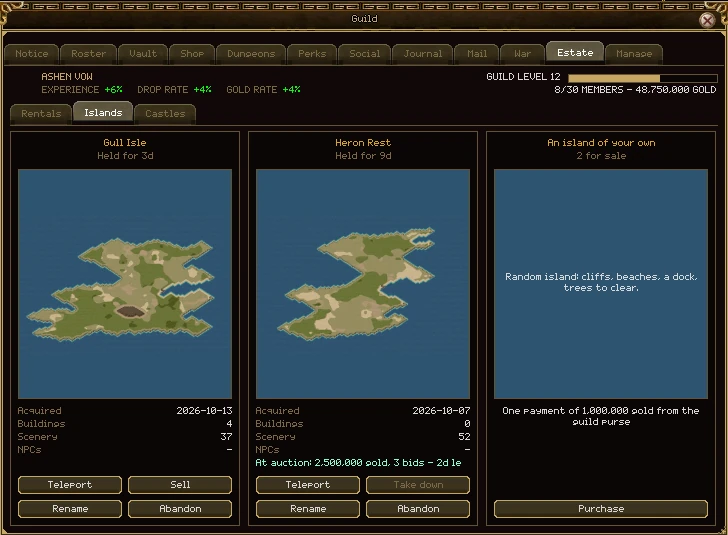This screenshot has width=728, height=535.
Task: Click Heron Rest Scenery value 52
Action: pos(464,437)
